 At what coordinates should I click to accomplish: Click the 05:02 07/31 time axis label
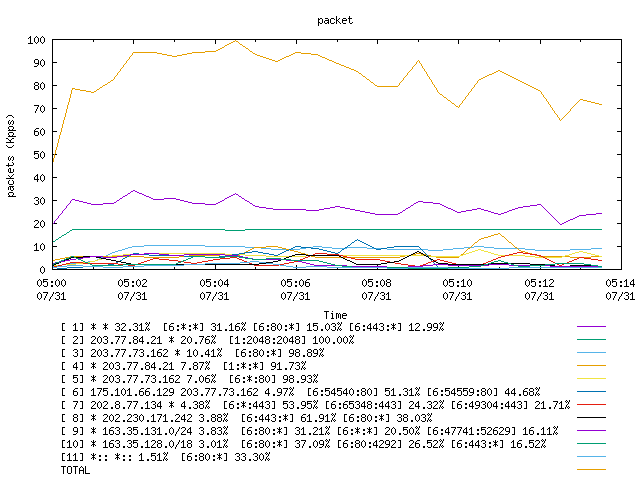pyautogui.click(x=133, y=289)
